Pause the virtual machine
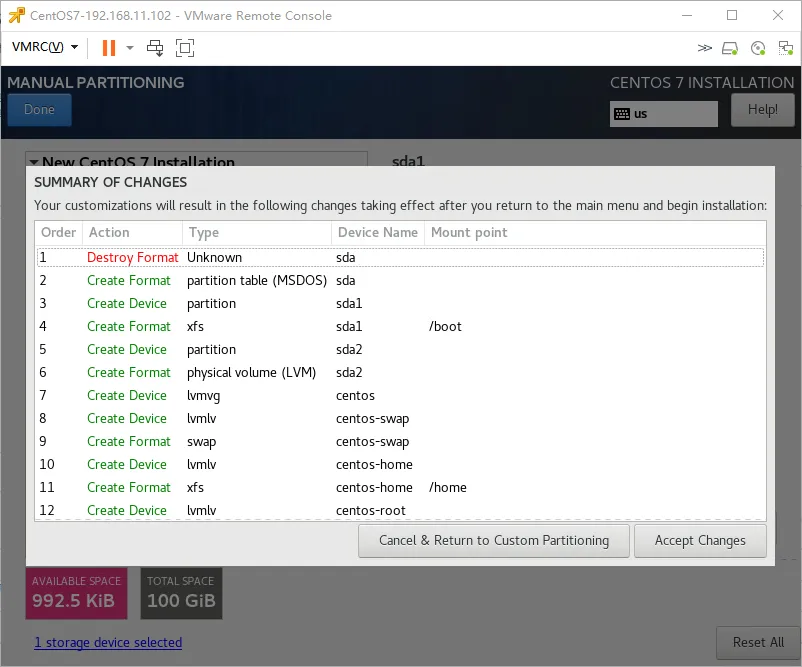This screenshot has width=802, height=667. [x=108, y=48]
